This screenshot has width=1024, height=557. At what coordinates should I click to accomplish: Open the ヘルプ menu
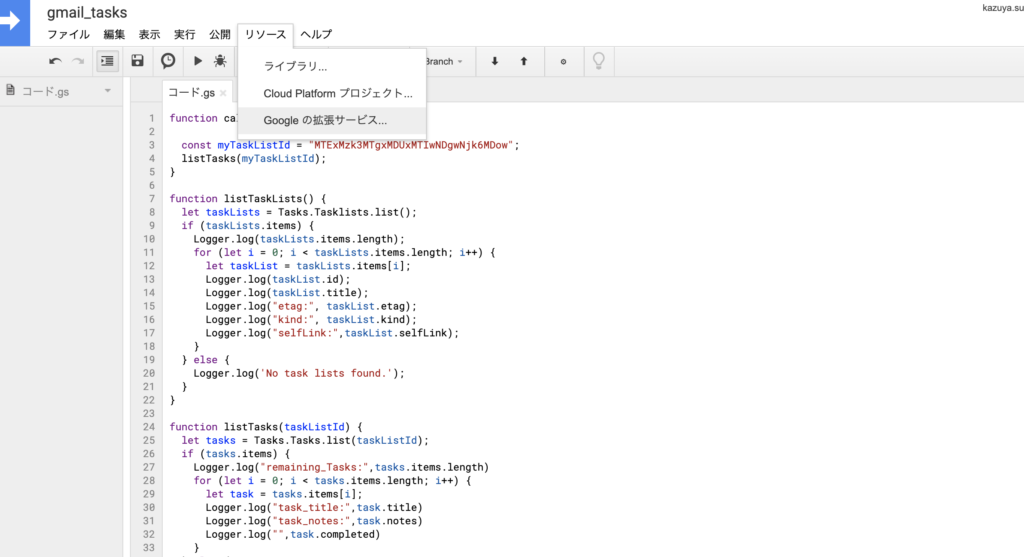316,34
